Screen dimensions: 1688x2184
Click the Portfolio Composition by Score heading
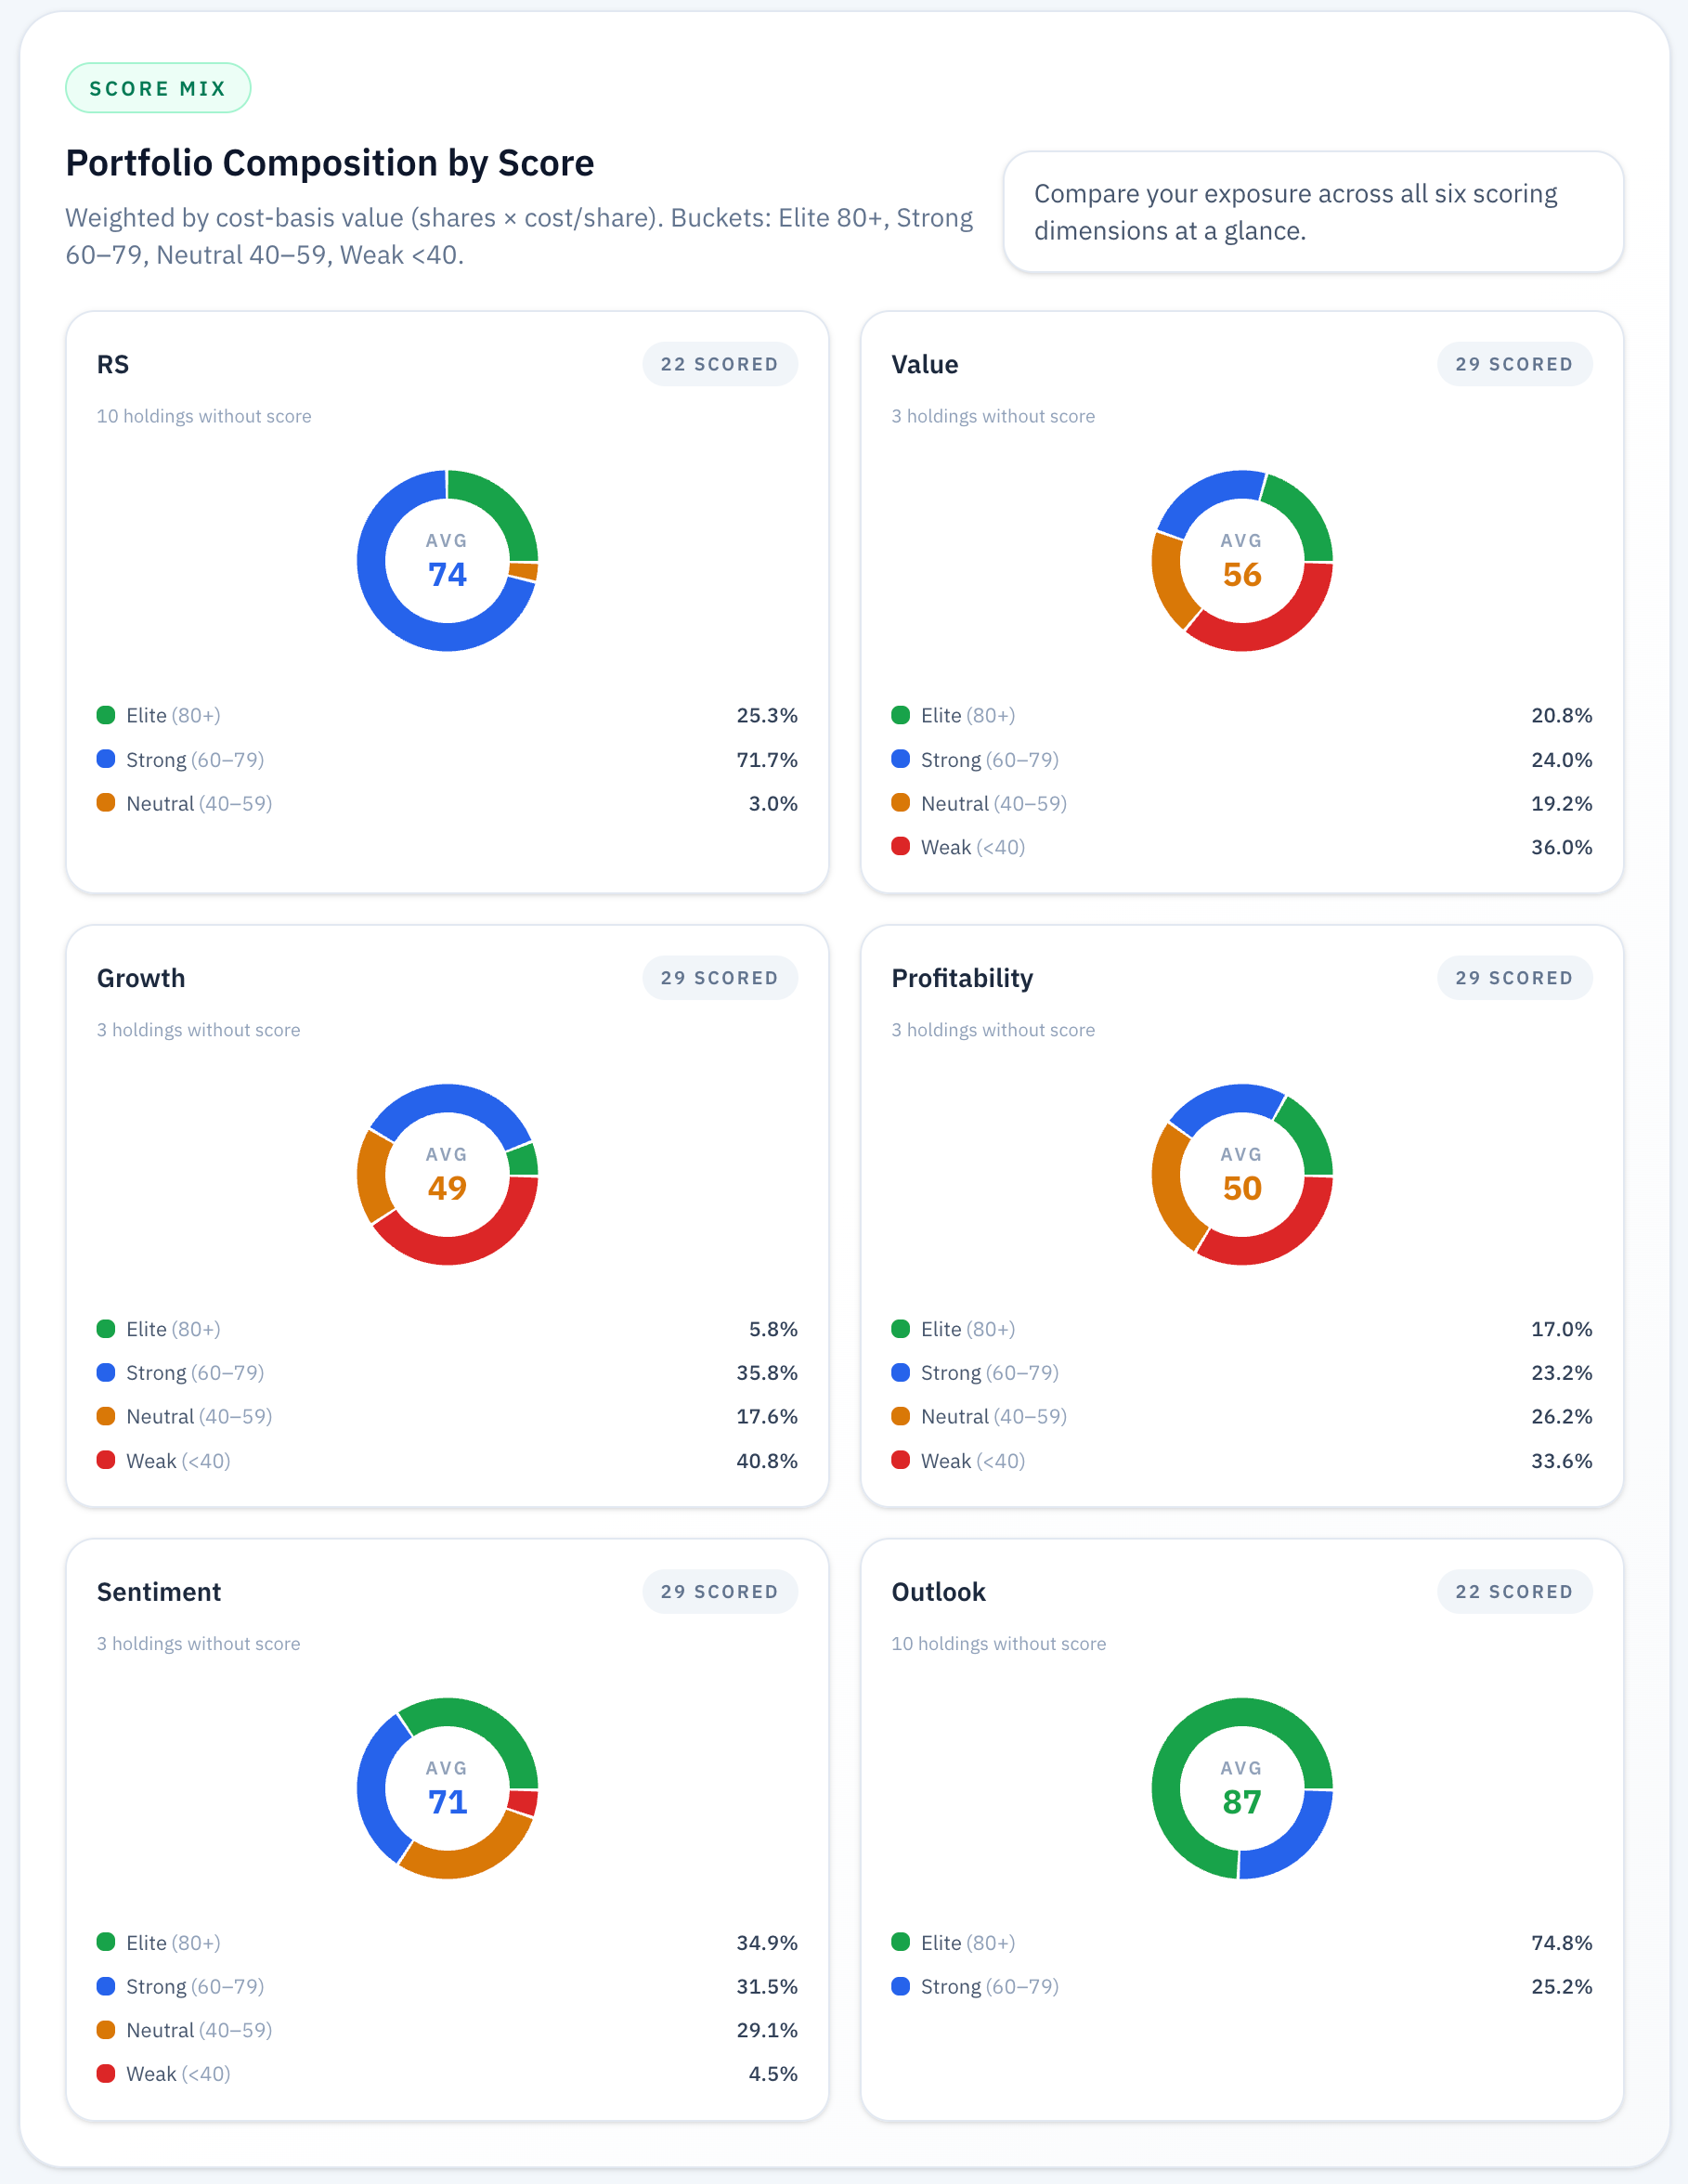point(330,163)
